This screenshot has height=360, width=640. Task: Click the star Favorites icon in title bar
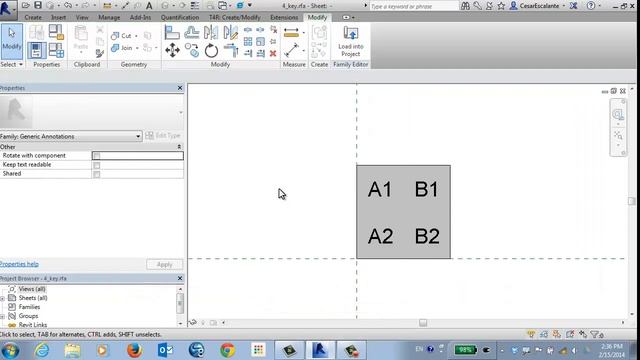pos(501,6)
